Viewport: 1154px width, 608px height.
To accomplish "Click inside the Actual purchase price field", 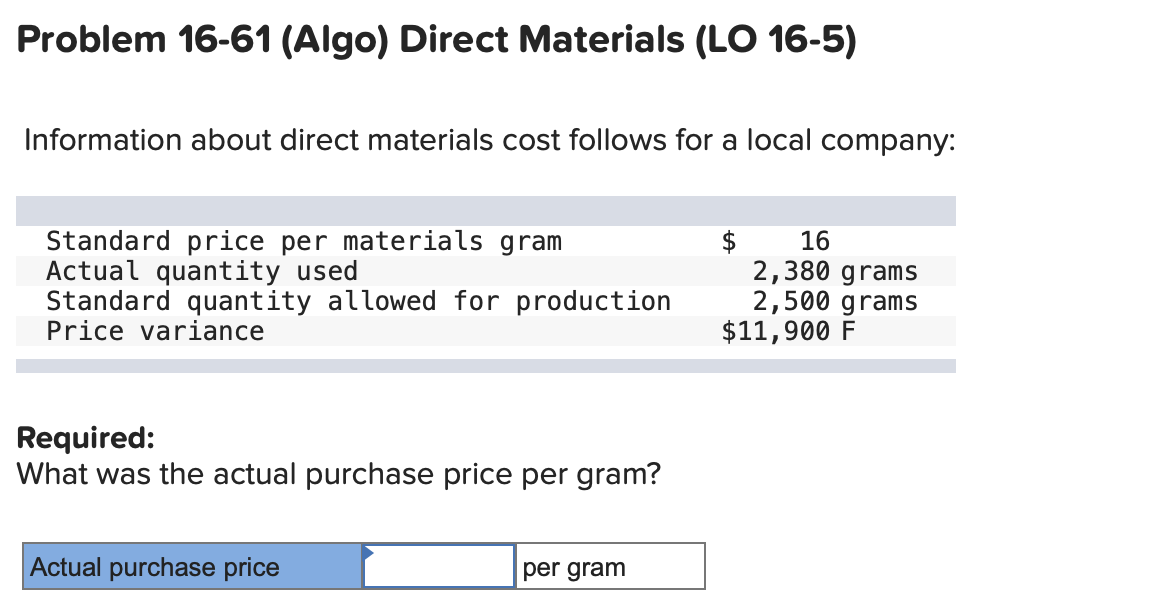I will [440, 565].
